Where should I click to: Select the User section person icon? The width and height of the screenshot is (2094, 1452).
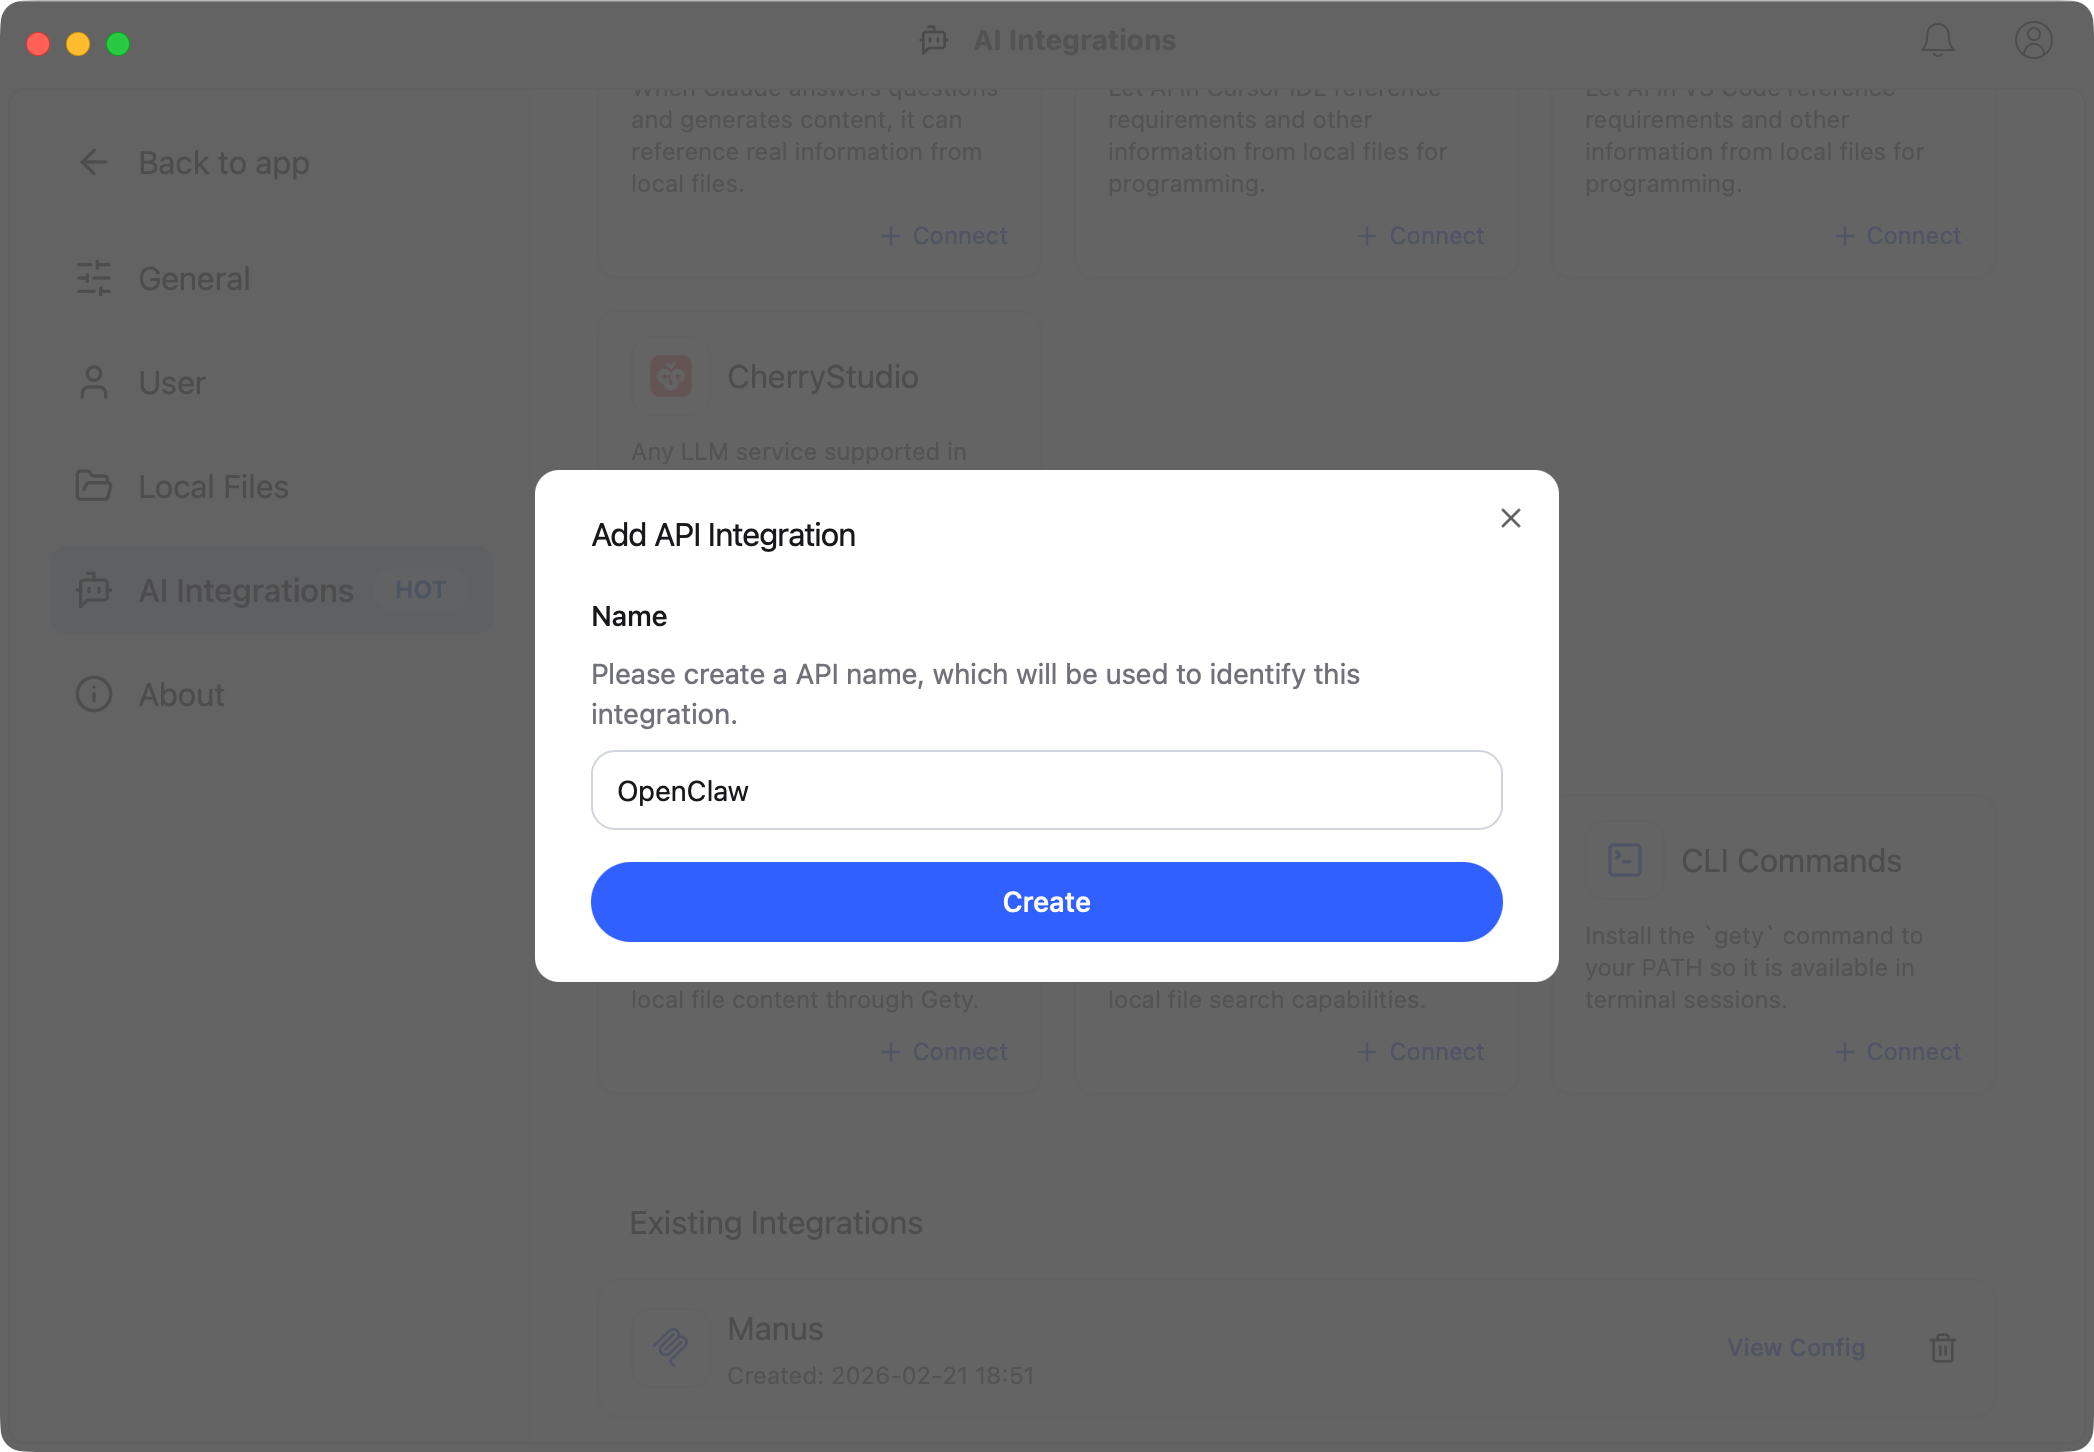(93, 382)
